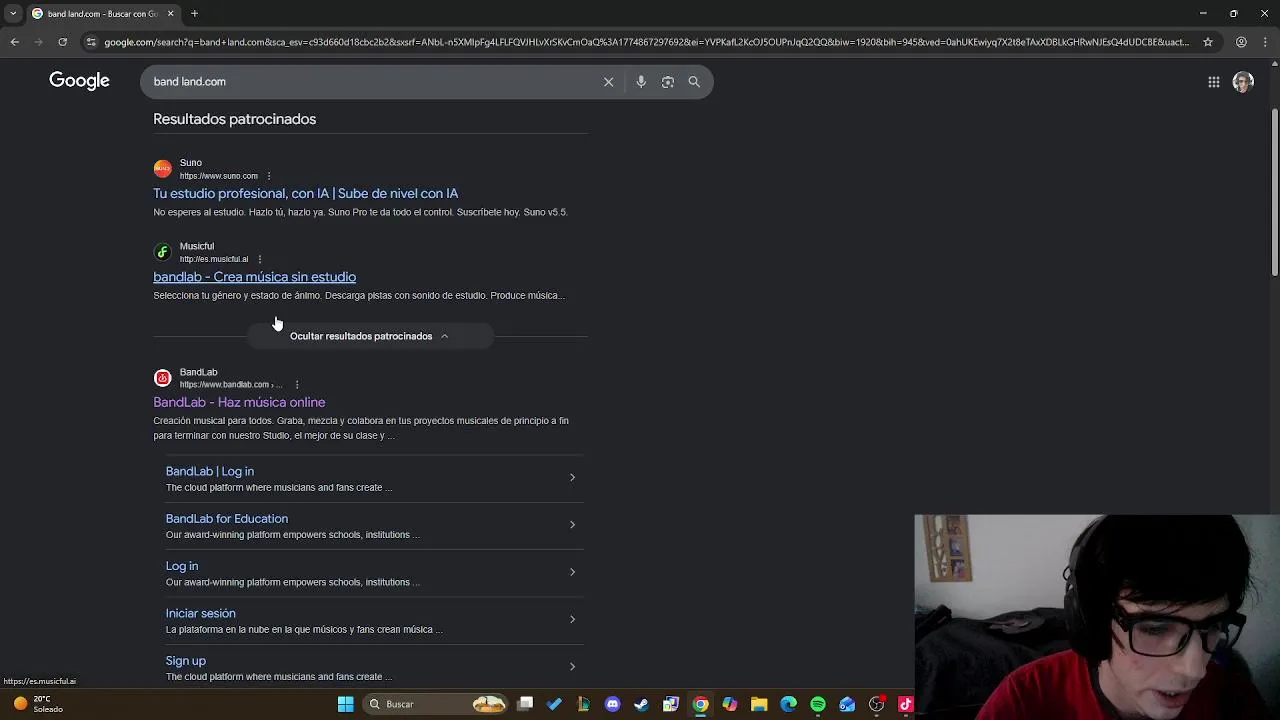Reload the page
This screenshot has height=720, width=1280.
(x=62, y=42)
